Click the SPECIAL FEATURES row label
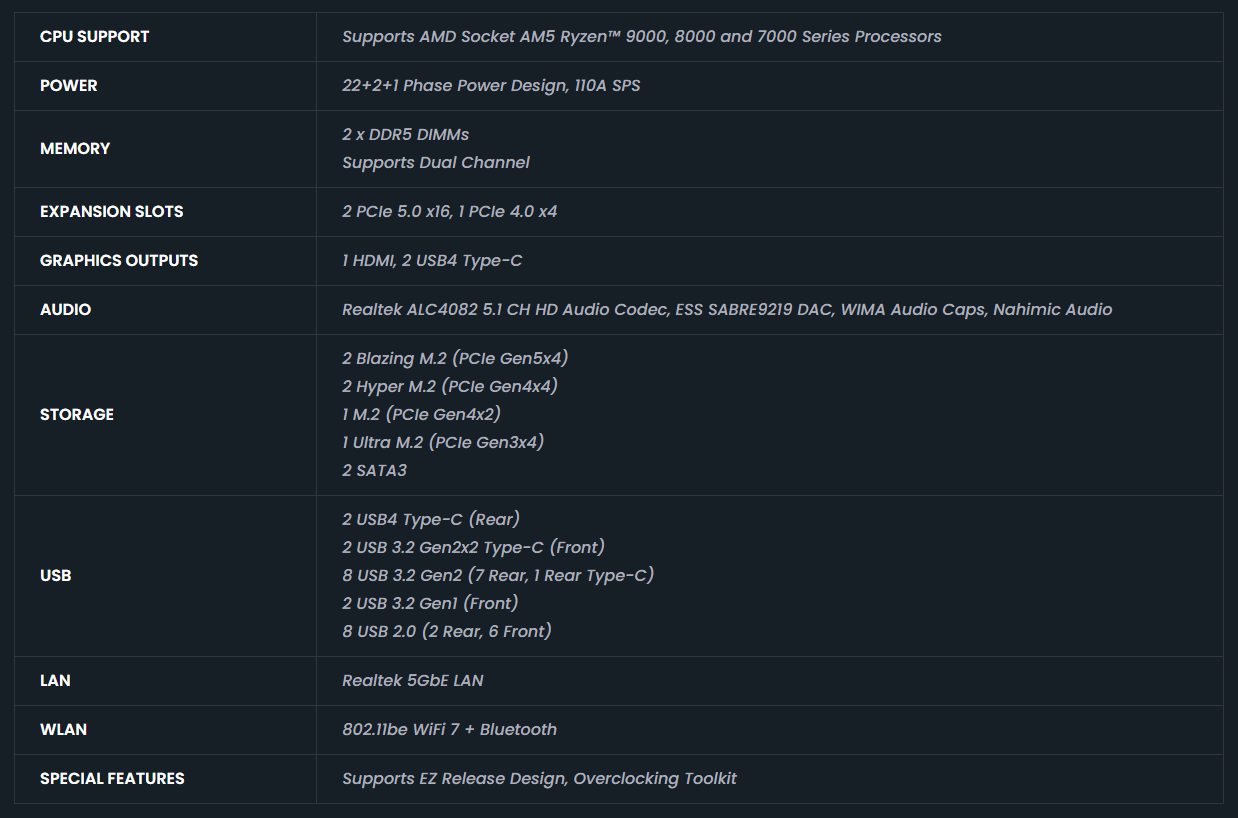The height and width of the screenshot is (818, 1238). [112, 779]
